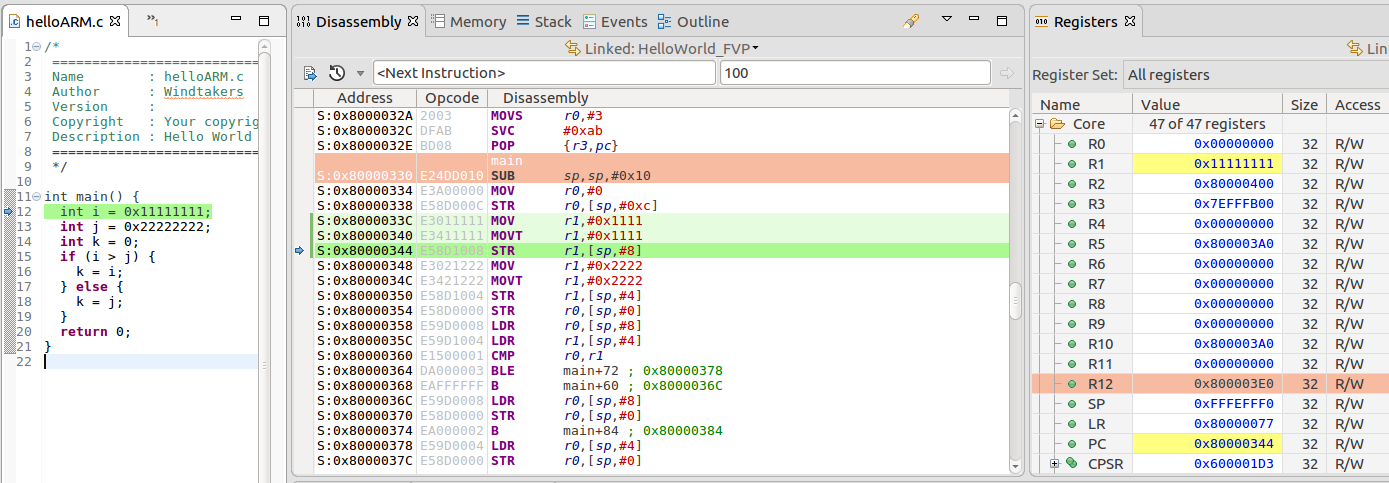Click line 12 current instruction arrow marker
Viewport: 1389px width, 483px height.
tap(9, 212)
